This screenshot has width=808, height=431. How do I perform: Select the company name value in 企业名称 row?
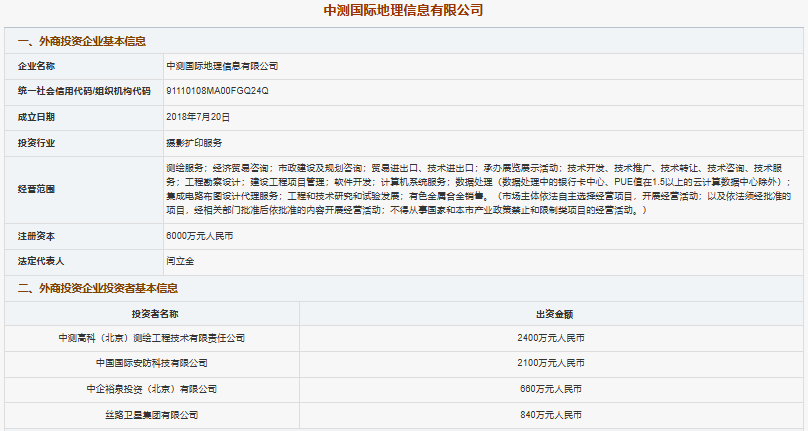coord(222,66)
